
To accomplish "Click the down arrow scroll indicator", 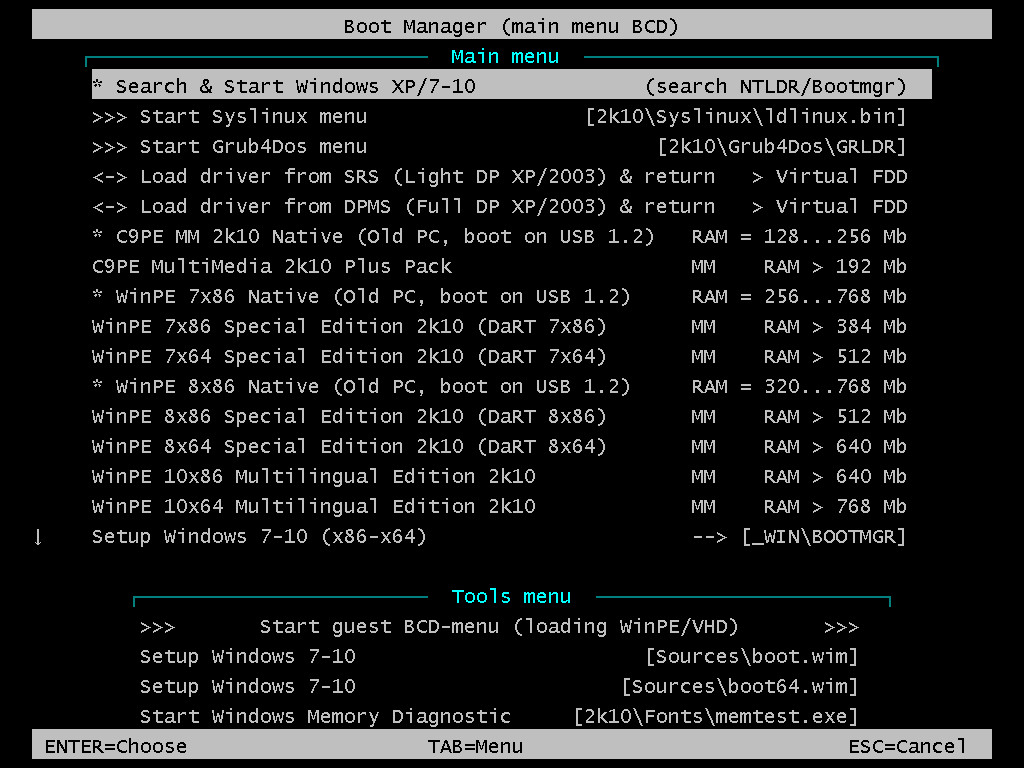I will 38,537.
